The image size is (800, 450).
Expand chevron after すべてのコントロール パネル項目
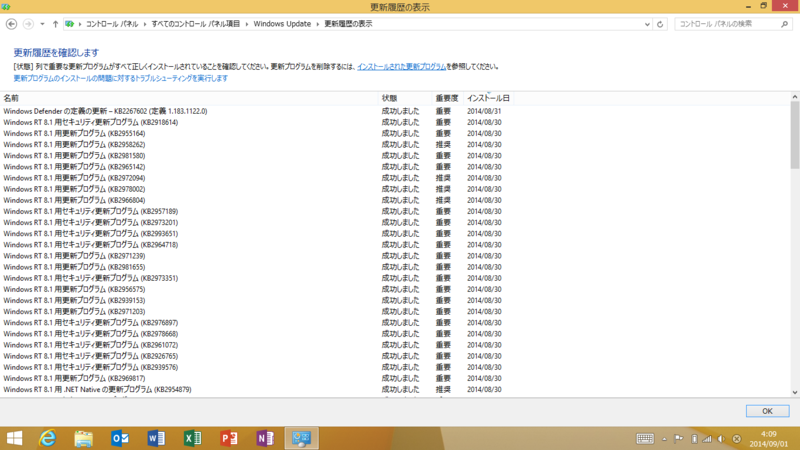pos(246,24)
